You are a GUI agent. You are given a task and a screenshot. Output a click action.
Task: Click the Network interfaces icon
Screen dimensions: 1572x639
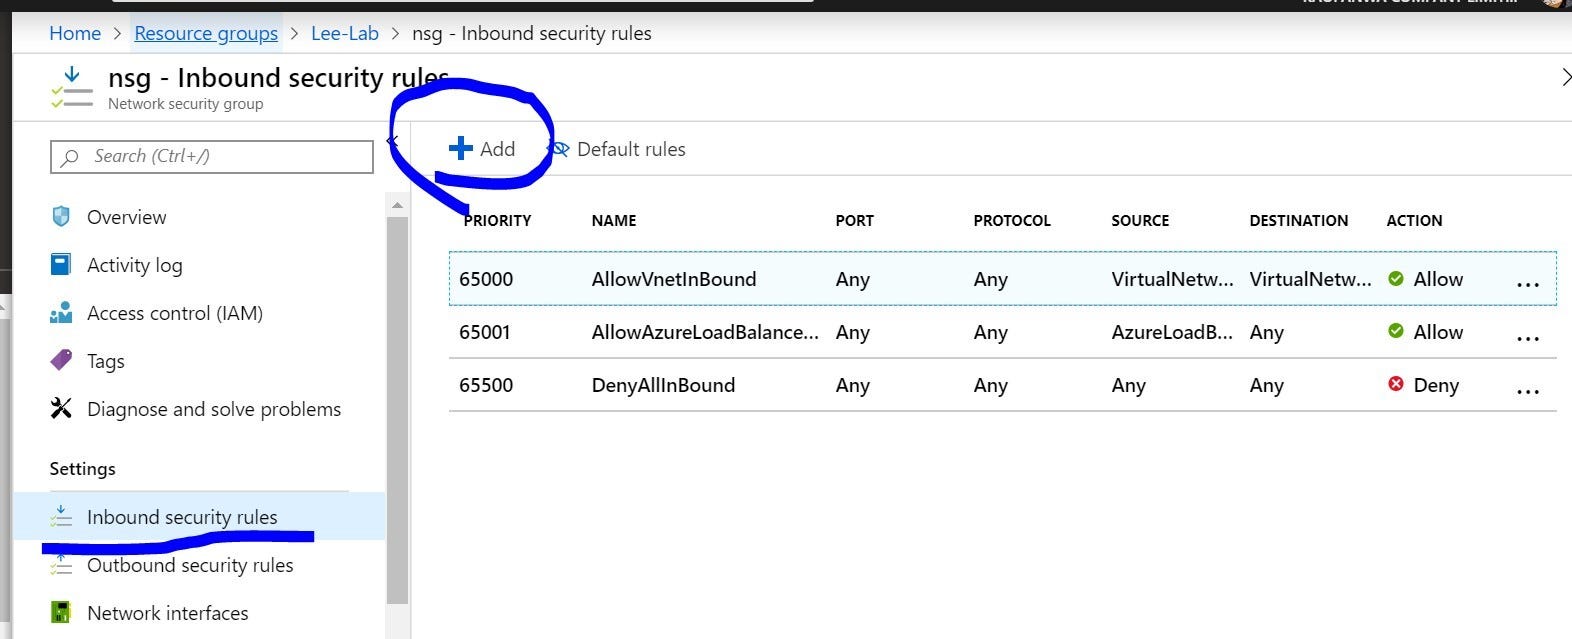pyautogui.click(x=61, y=613)
